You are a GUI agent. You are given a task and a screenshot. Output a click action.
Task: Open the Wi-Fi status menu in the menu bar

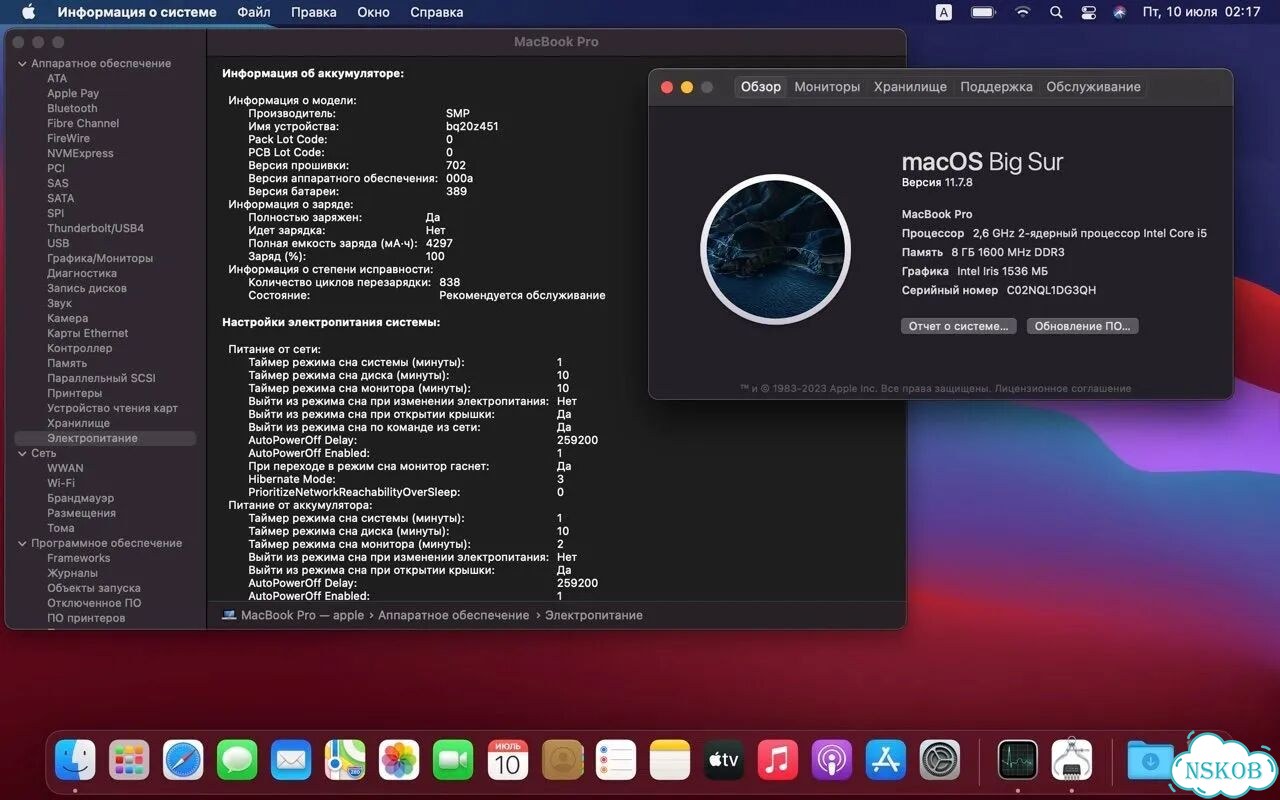click(1022, 12)
